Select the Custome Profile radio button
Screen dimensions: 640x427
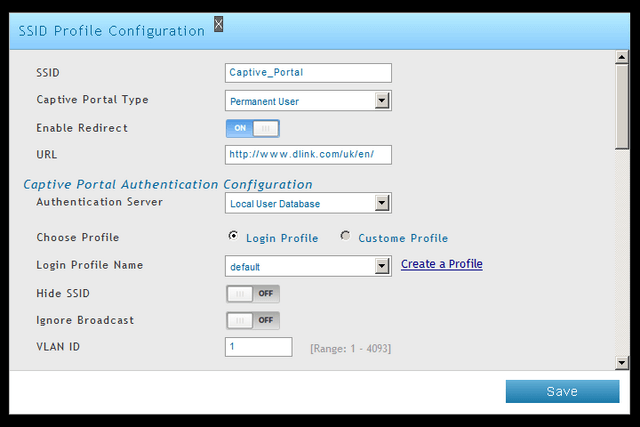345,236
